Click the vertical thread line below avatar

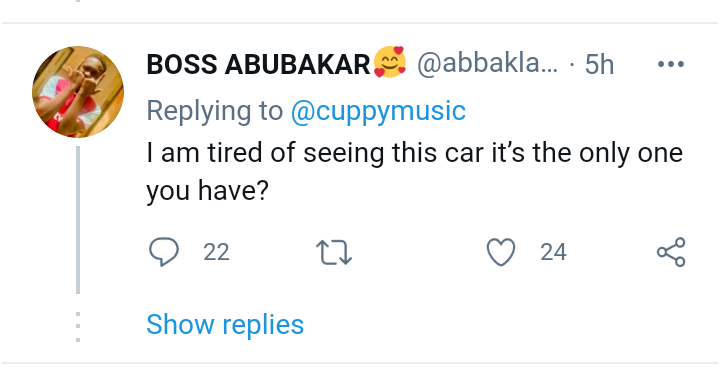tap(78, 220)
